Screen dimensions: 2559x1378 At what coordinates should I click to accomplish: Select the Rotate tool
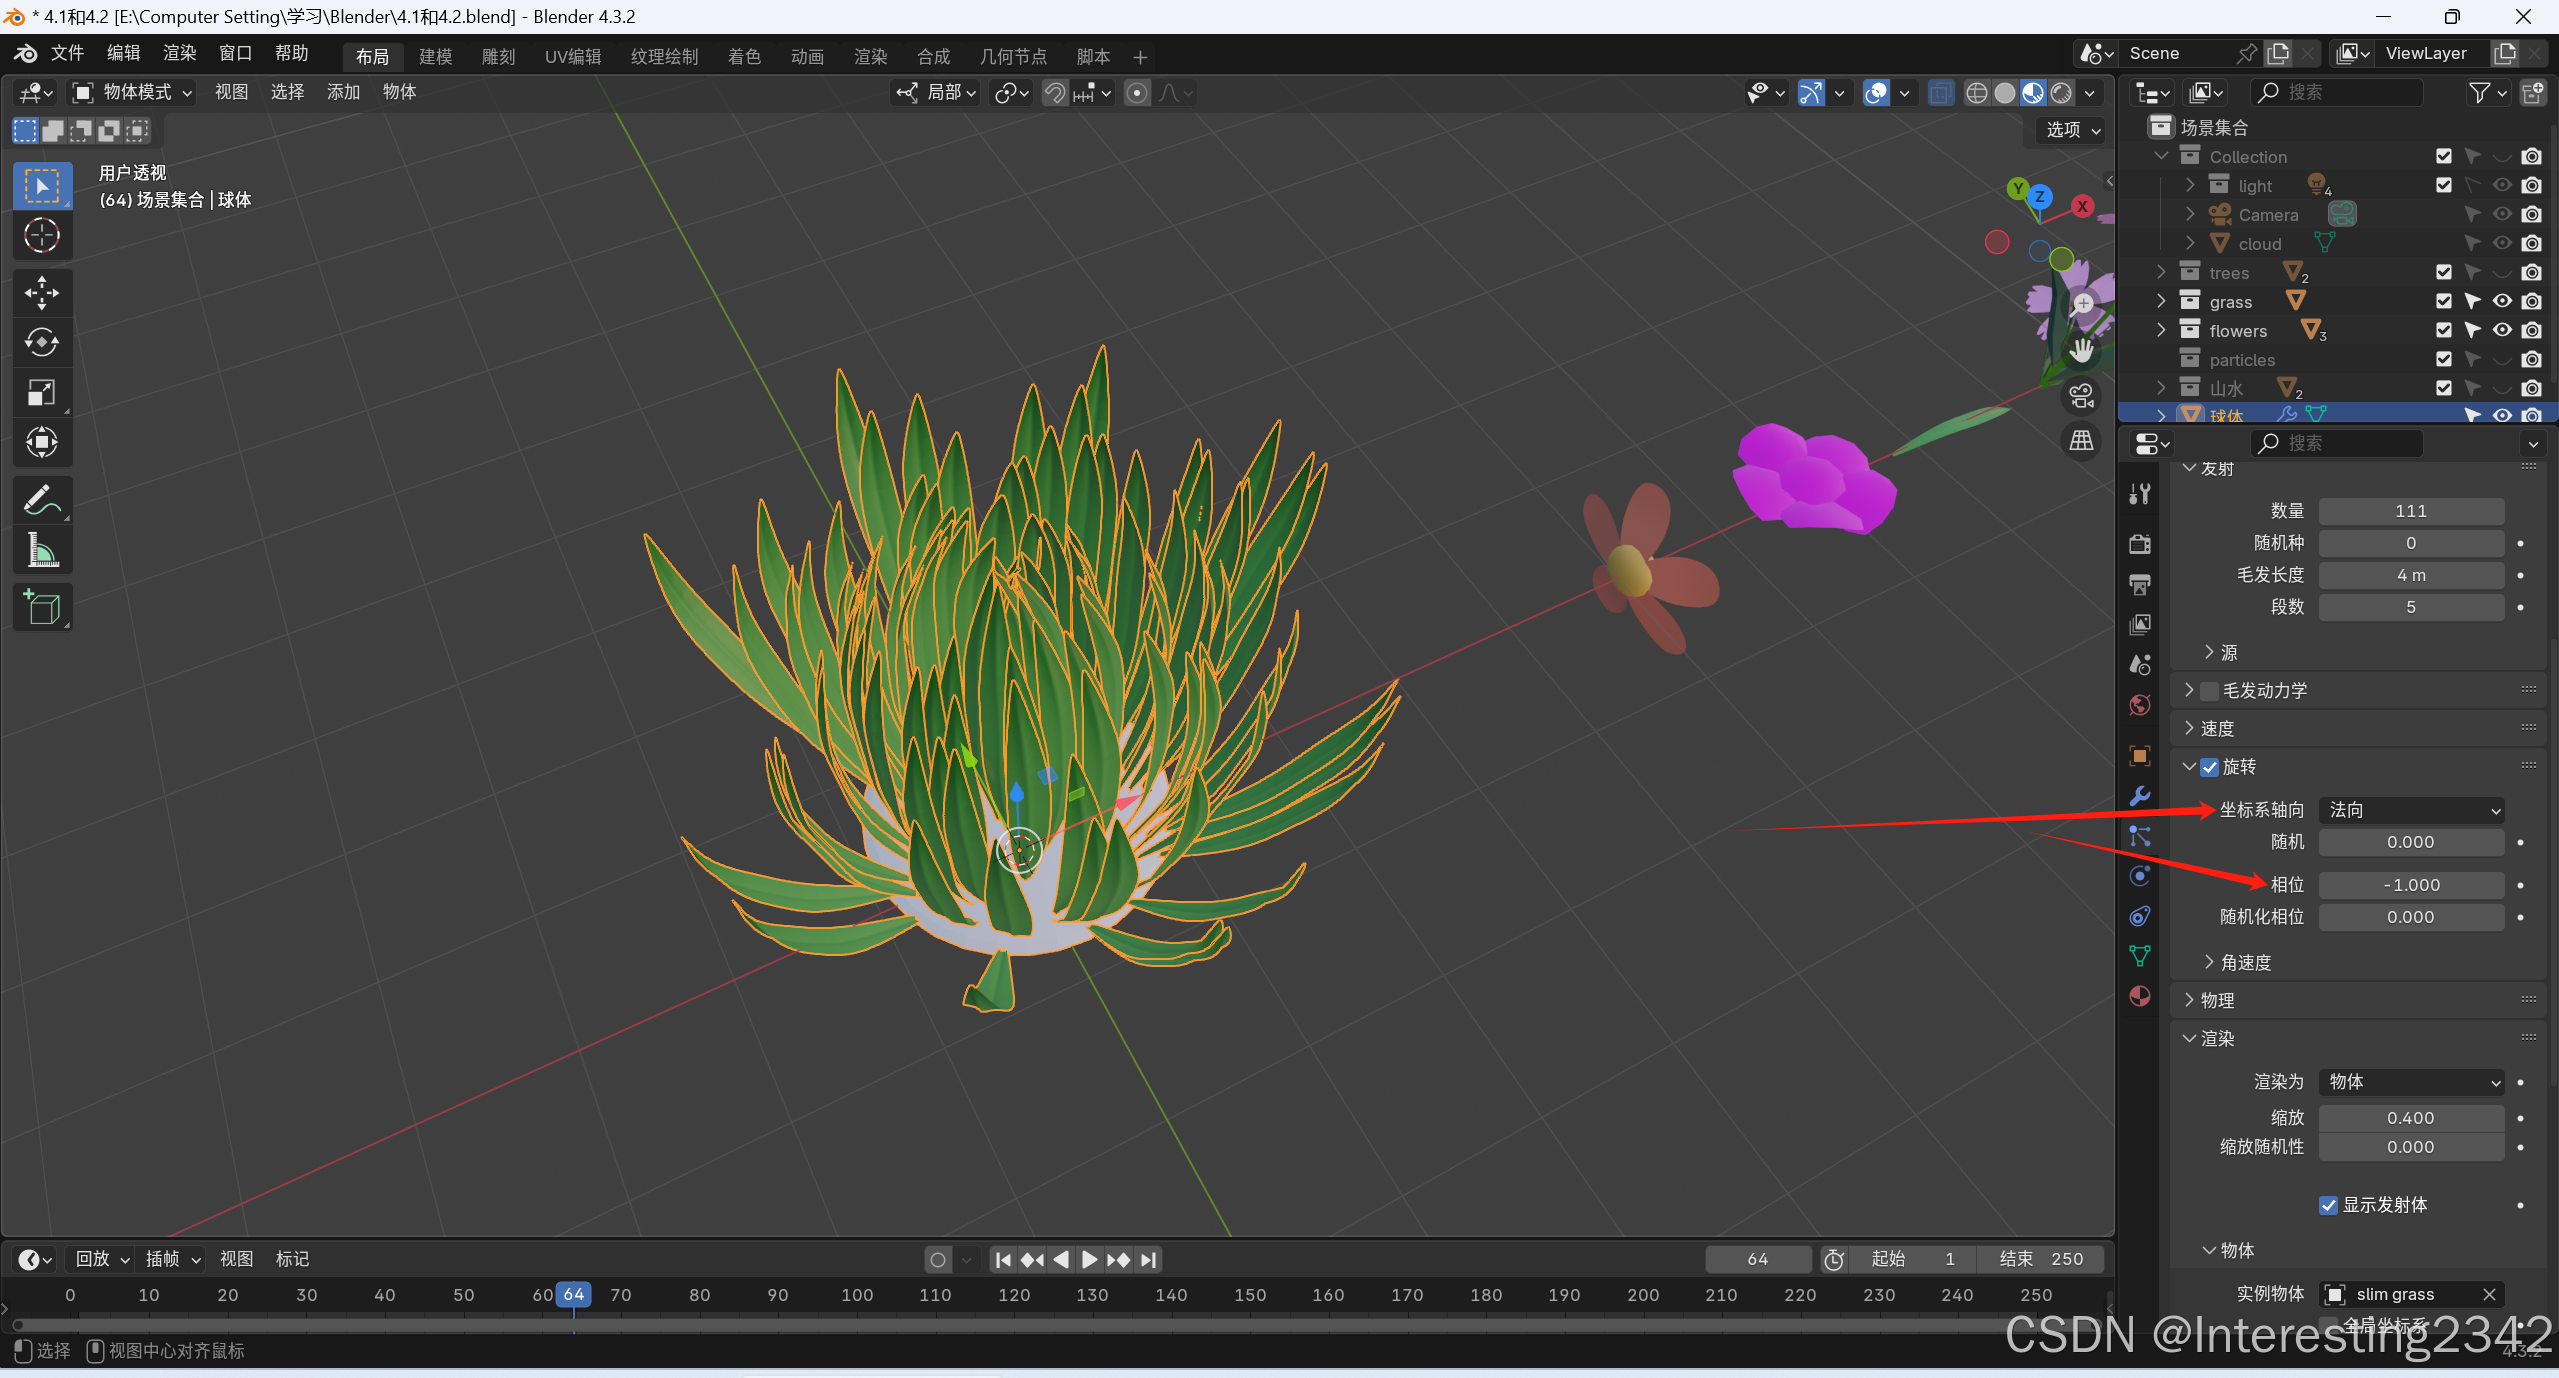(x=42, y=343)
